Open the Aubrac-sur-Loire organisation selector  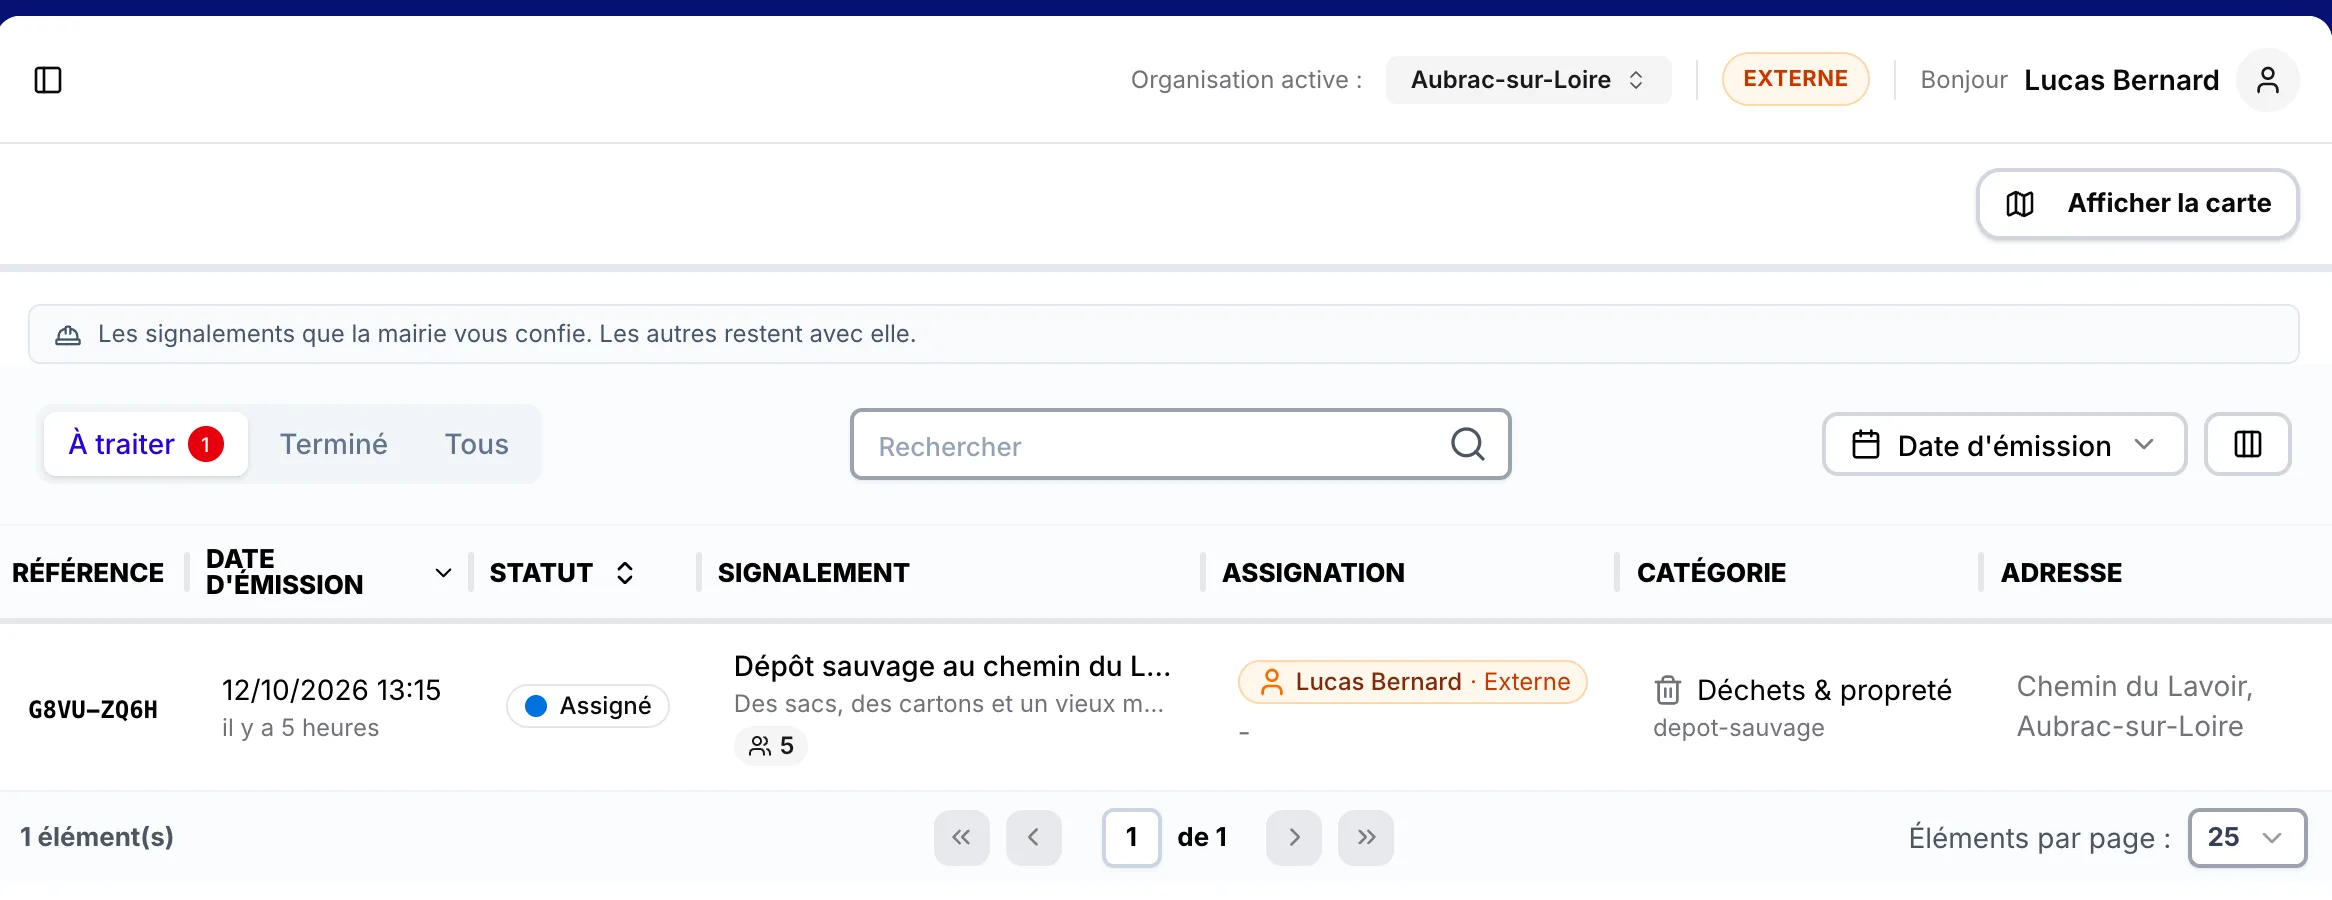point(1528,80)
